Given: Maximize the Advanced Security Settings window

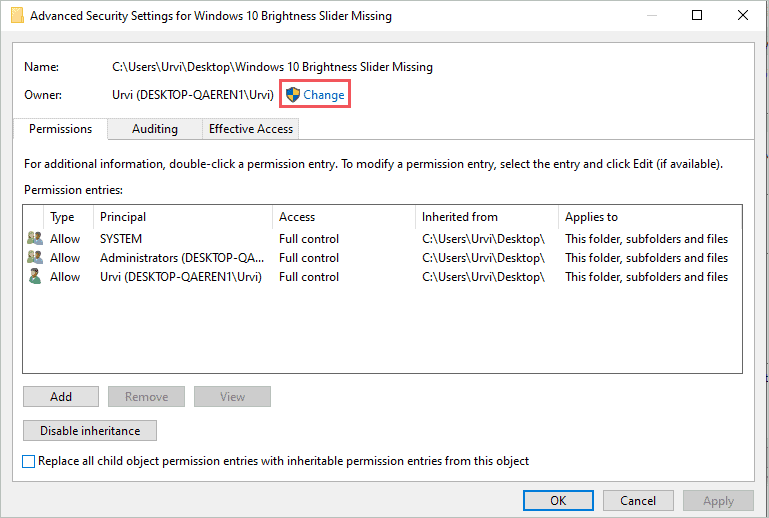Looking at the screenshot, I should pyautogui.click(x=697, y=16).
